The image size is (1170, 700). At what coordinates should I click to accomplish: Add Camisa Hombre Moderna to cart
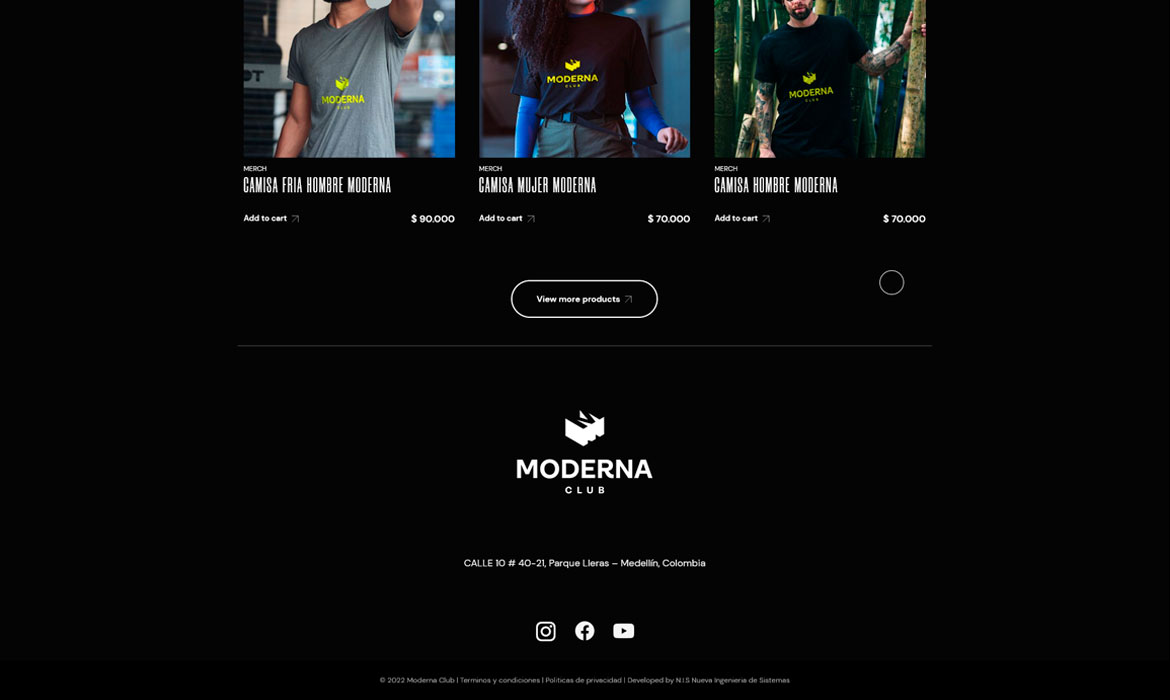[736, 218]
